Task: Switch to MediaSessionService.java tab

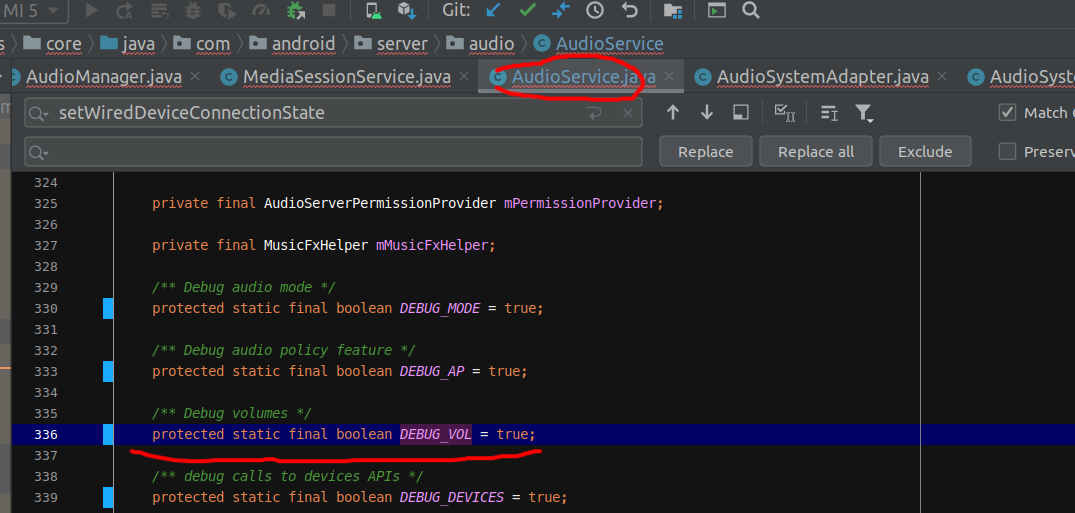Action: pos(347,77)
